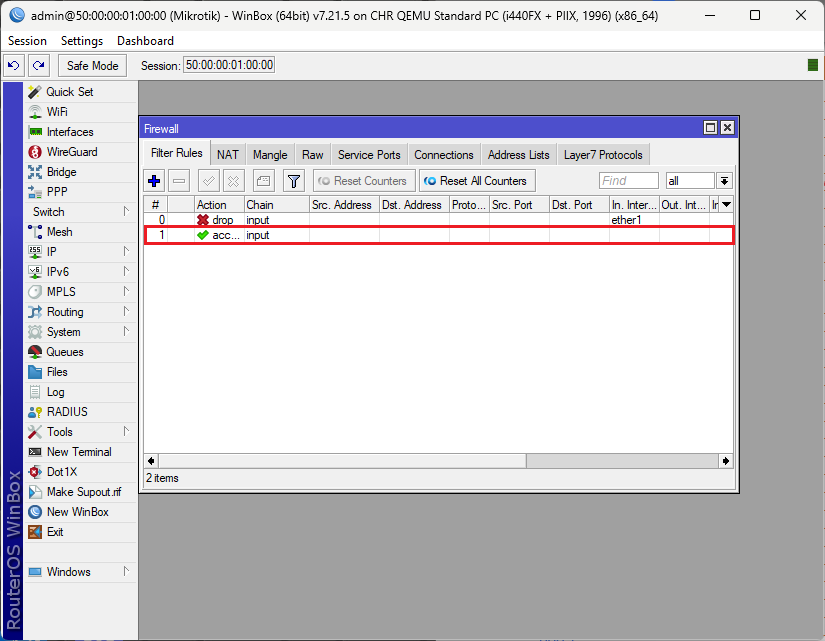Viewport: 825px width, 641px height.
Task: Sort by Dst. Port column header
Action: (x=579, y=205)
